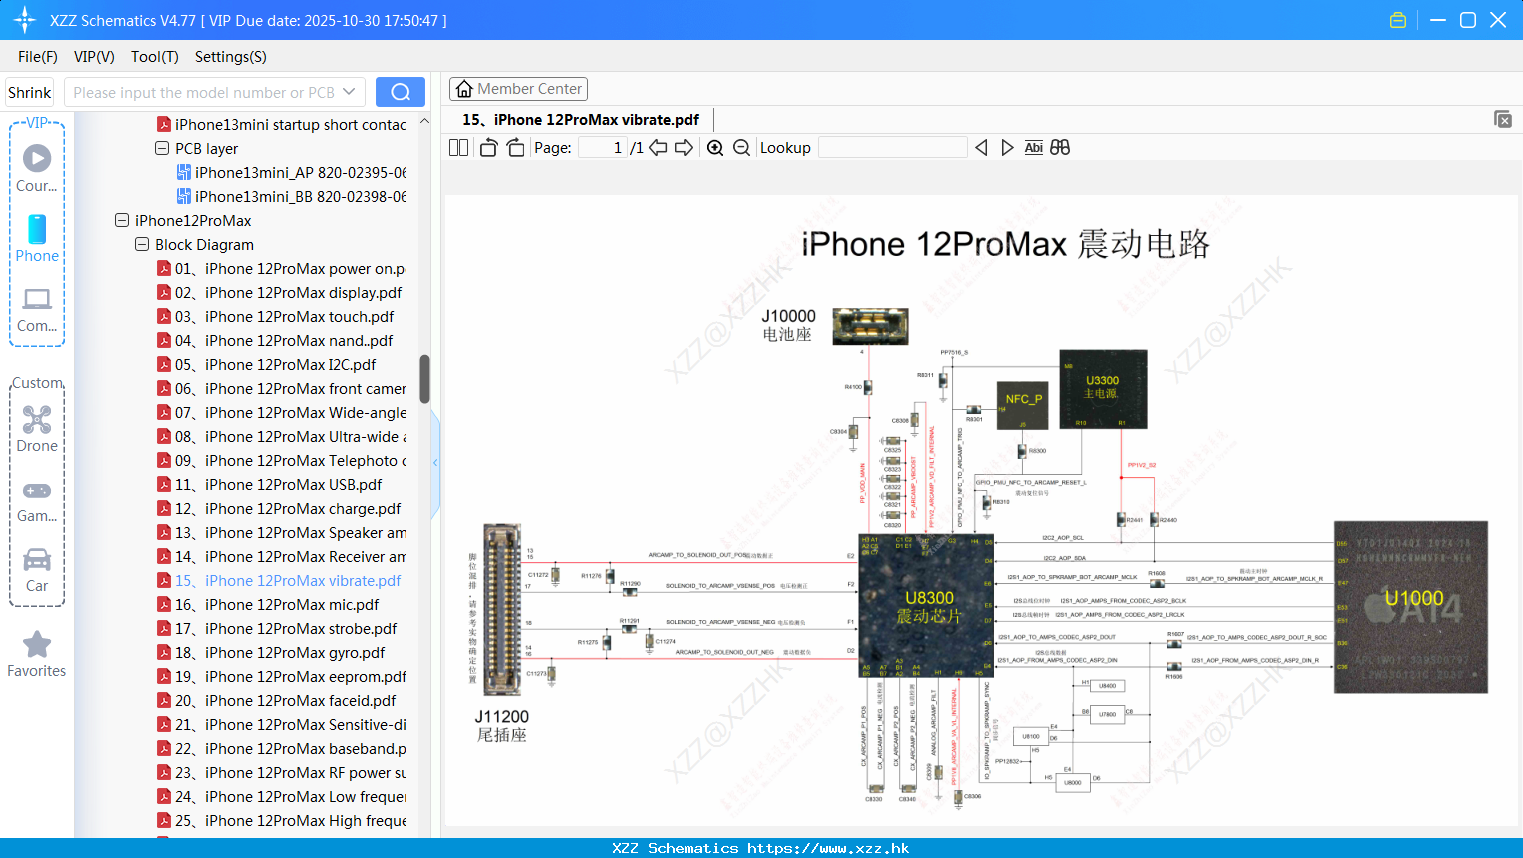This screenshot has height=858, width=1523.
Task: Collapse the iPhone12ProMax node
Action: click(x=122, y=220)
